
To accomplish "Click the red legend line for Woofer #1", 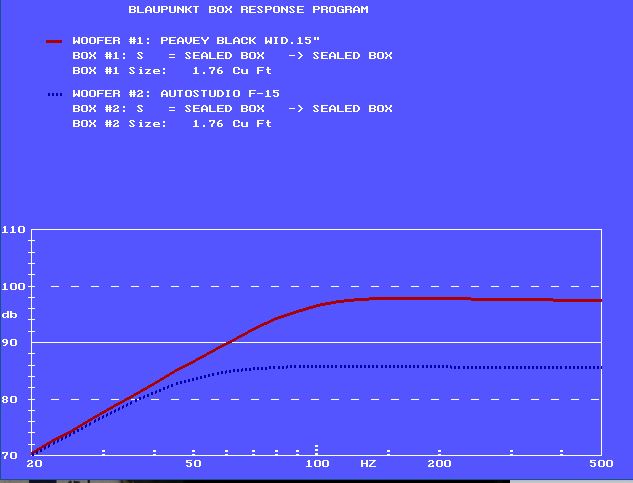I will tap(54, 41).
